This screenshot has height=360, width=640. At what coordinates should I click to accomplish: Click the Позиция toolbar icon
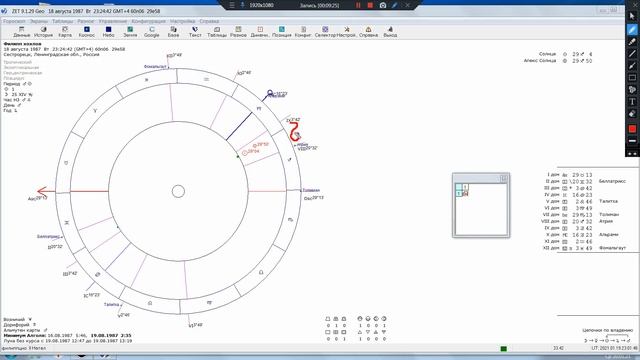pyautogui.click(x=282, y=32)
